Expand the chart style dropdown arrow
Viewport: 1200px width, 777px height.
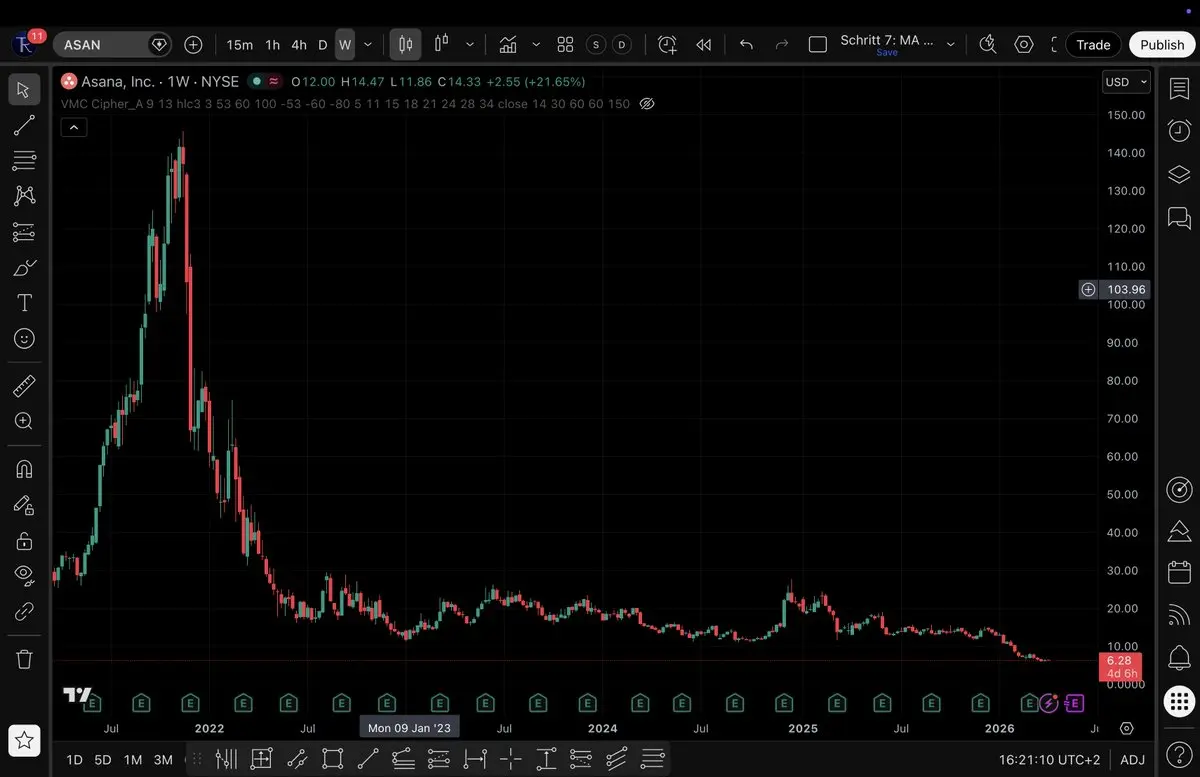[x=470, y=45]
